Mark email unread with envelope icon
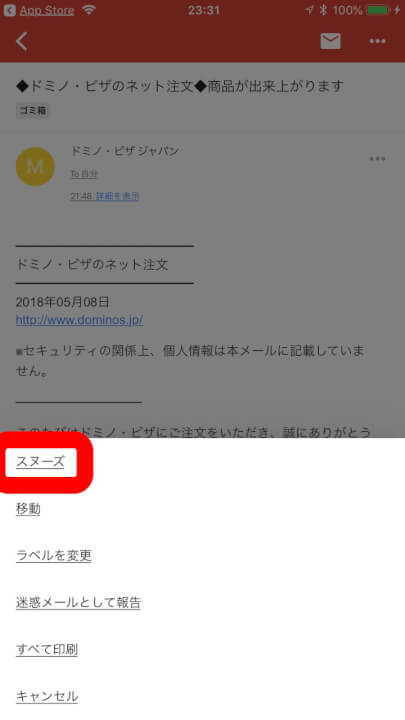The width and height of the screenshot is (405, 720). coord(331,41)
